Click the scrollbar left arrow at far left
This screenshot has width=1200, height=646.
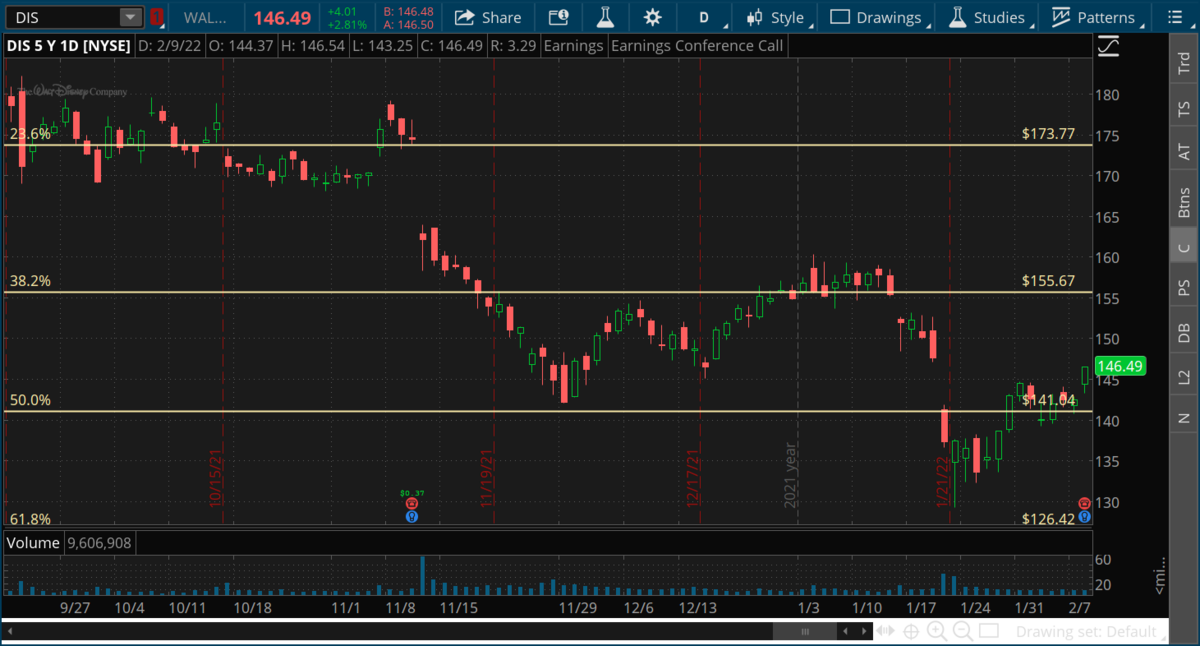point(9,631)
